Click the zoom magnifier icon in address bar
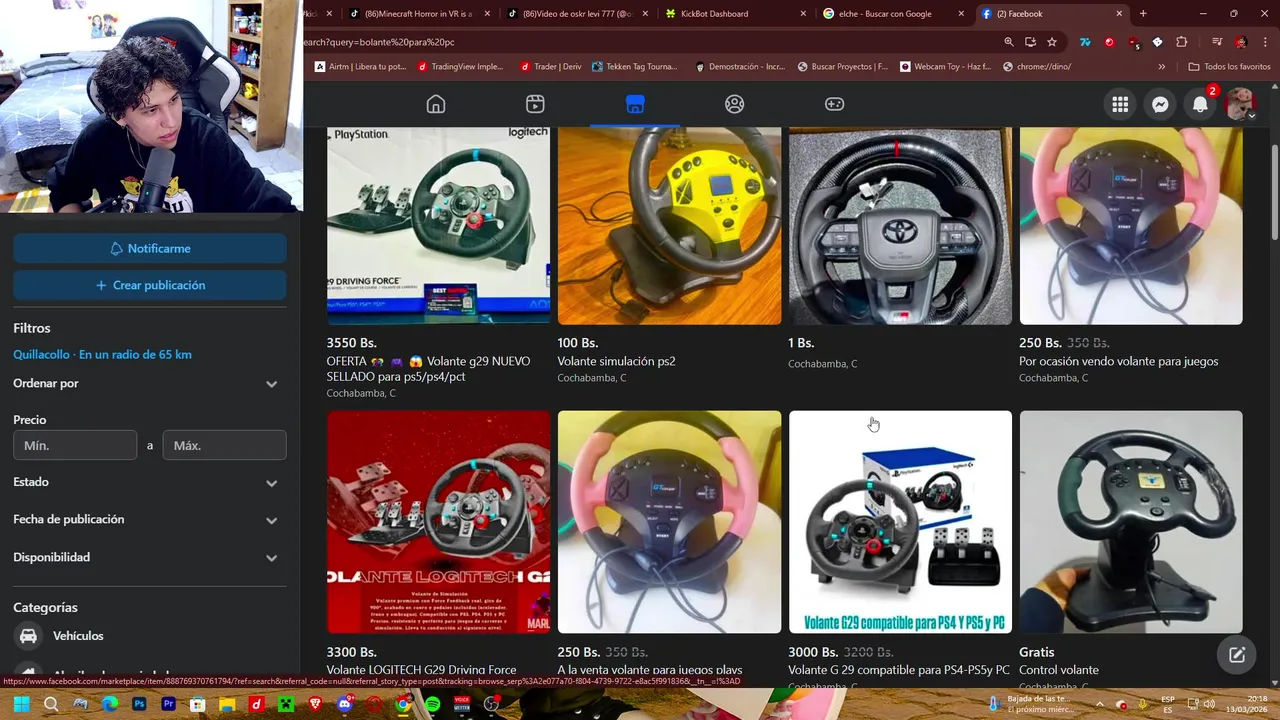 1008,42
